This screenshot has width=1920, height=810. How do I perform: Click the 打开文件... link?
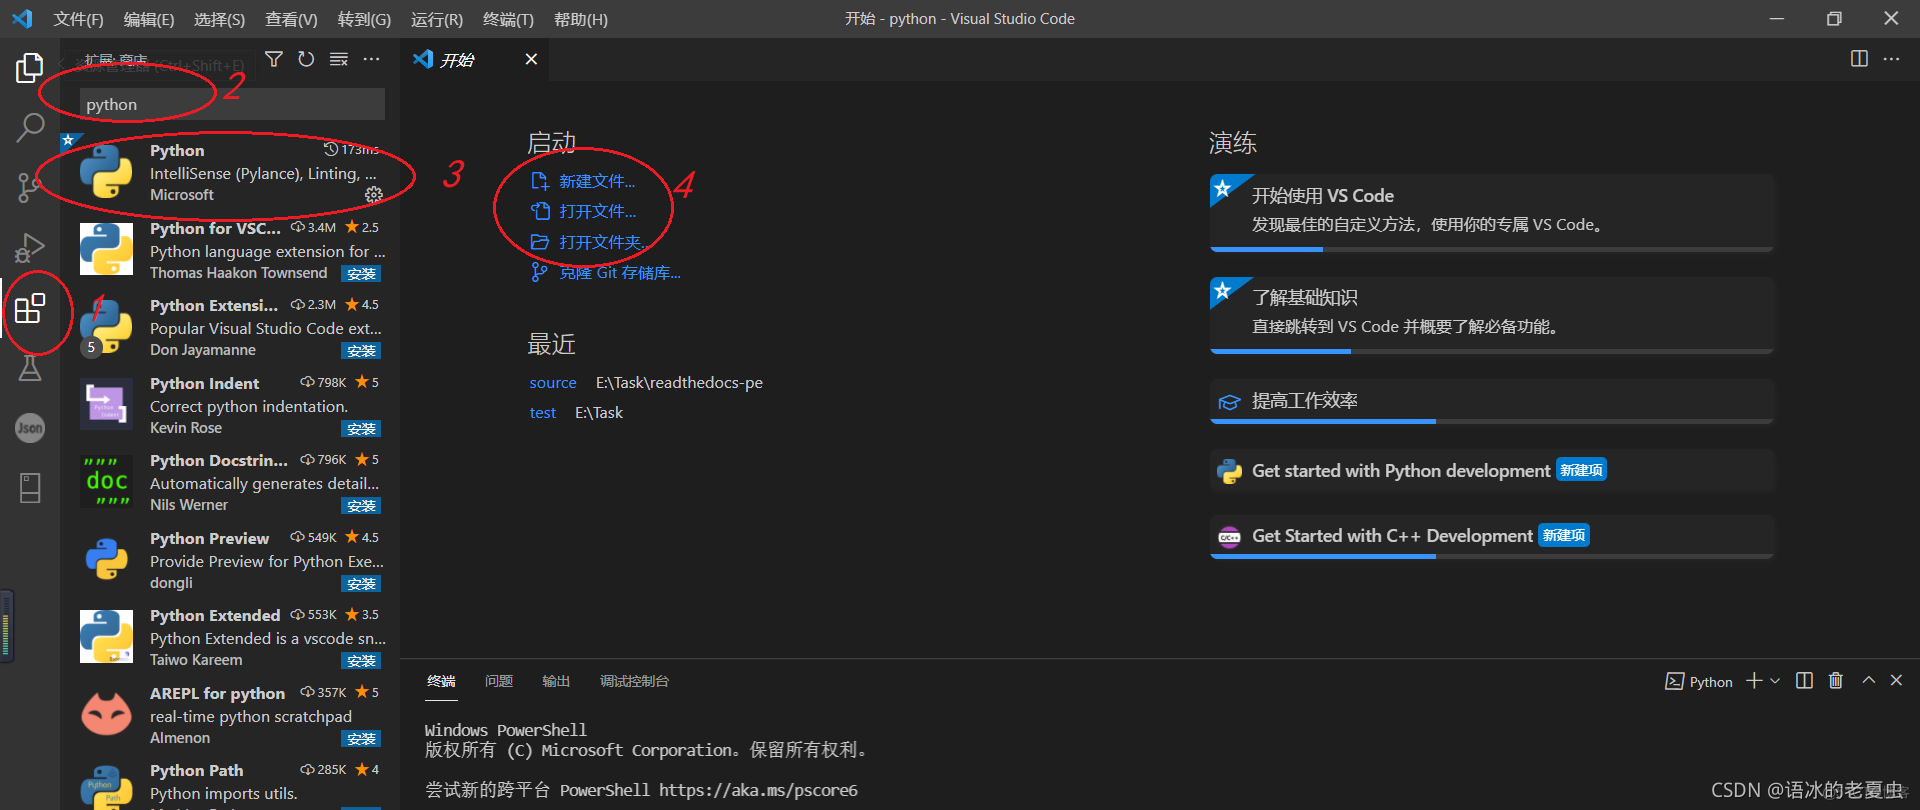pyautogui.click(x=597, y=211)
